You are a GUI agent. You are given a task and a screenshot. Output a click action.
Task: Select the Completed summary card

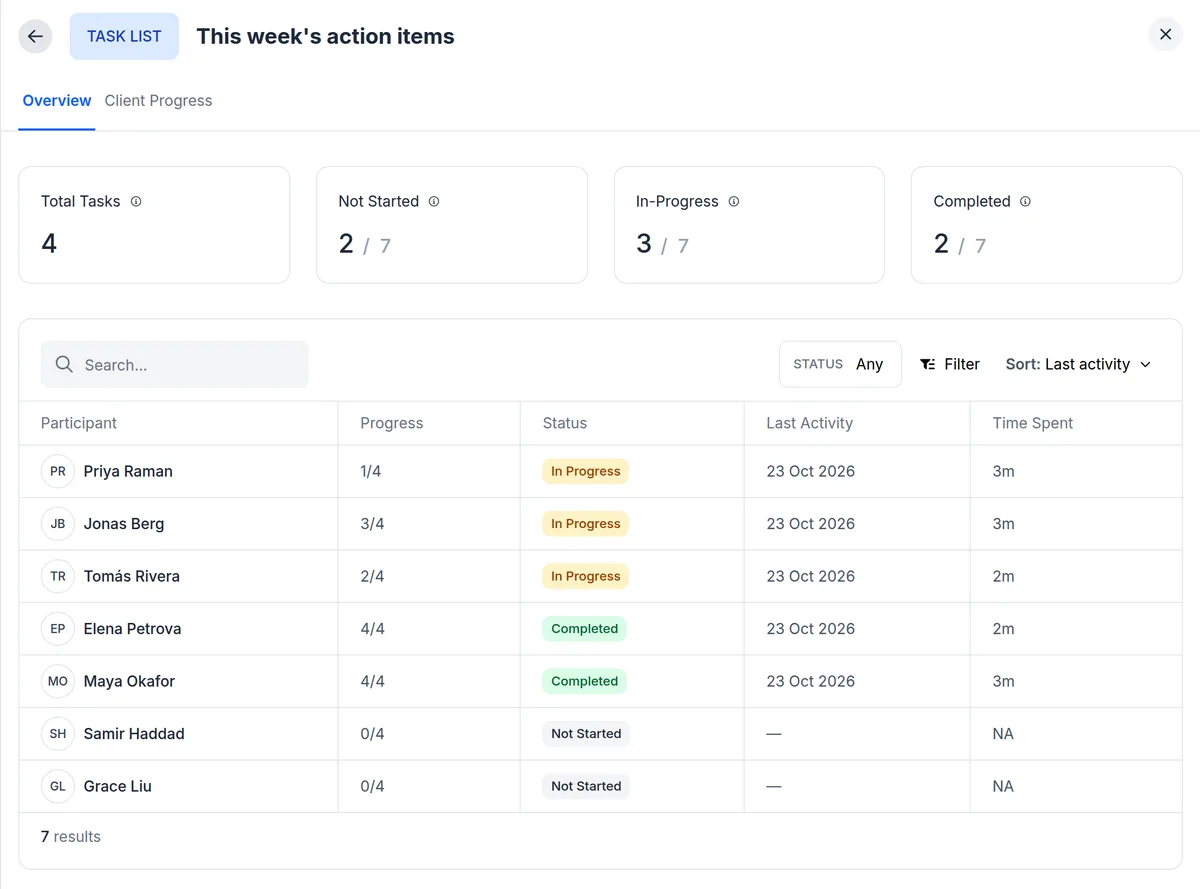click(x=1046, y=225)
